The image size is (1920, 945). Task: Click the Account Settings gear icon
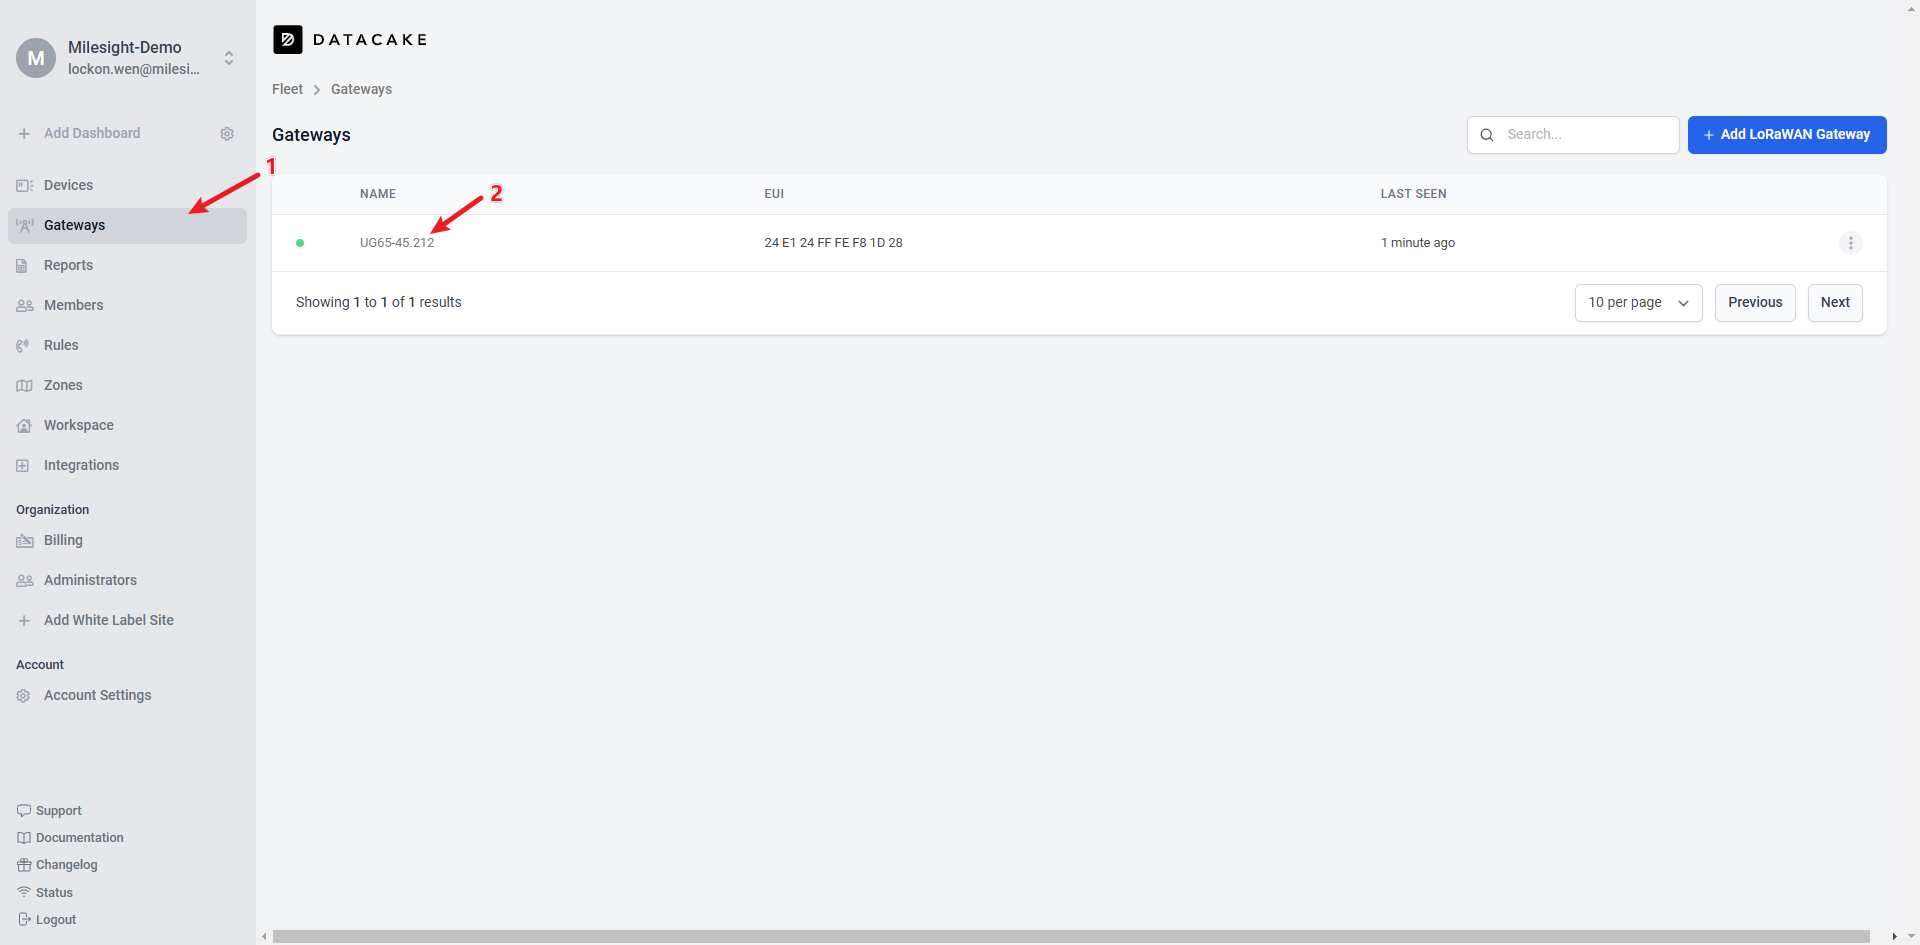tap(23, 696)
